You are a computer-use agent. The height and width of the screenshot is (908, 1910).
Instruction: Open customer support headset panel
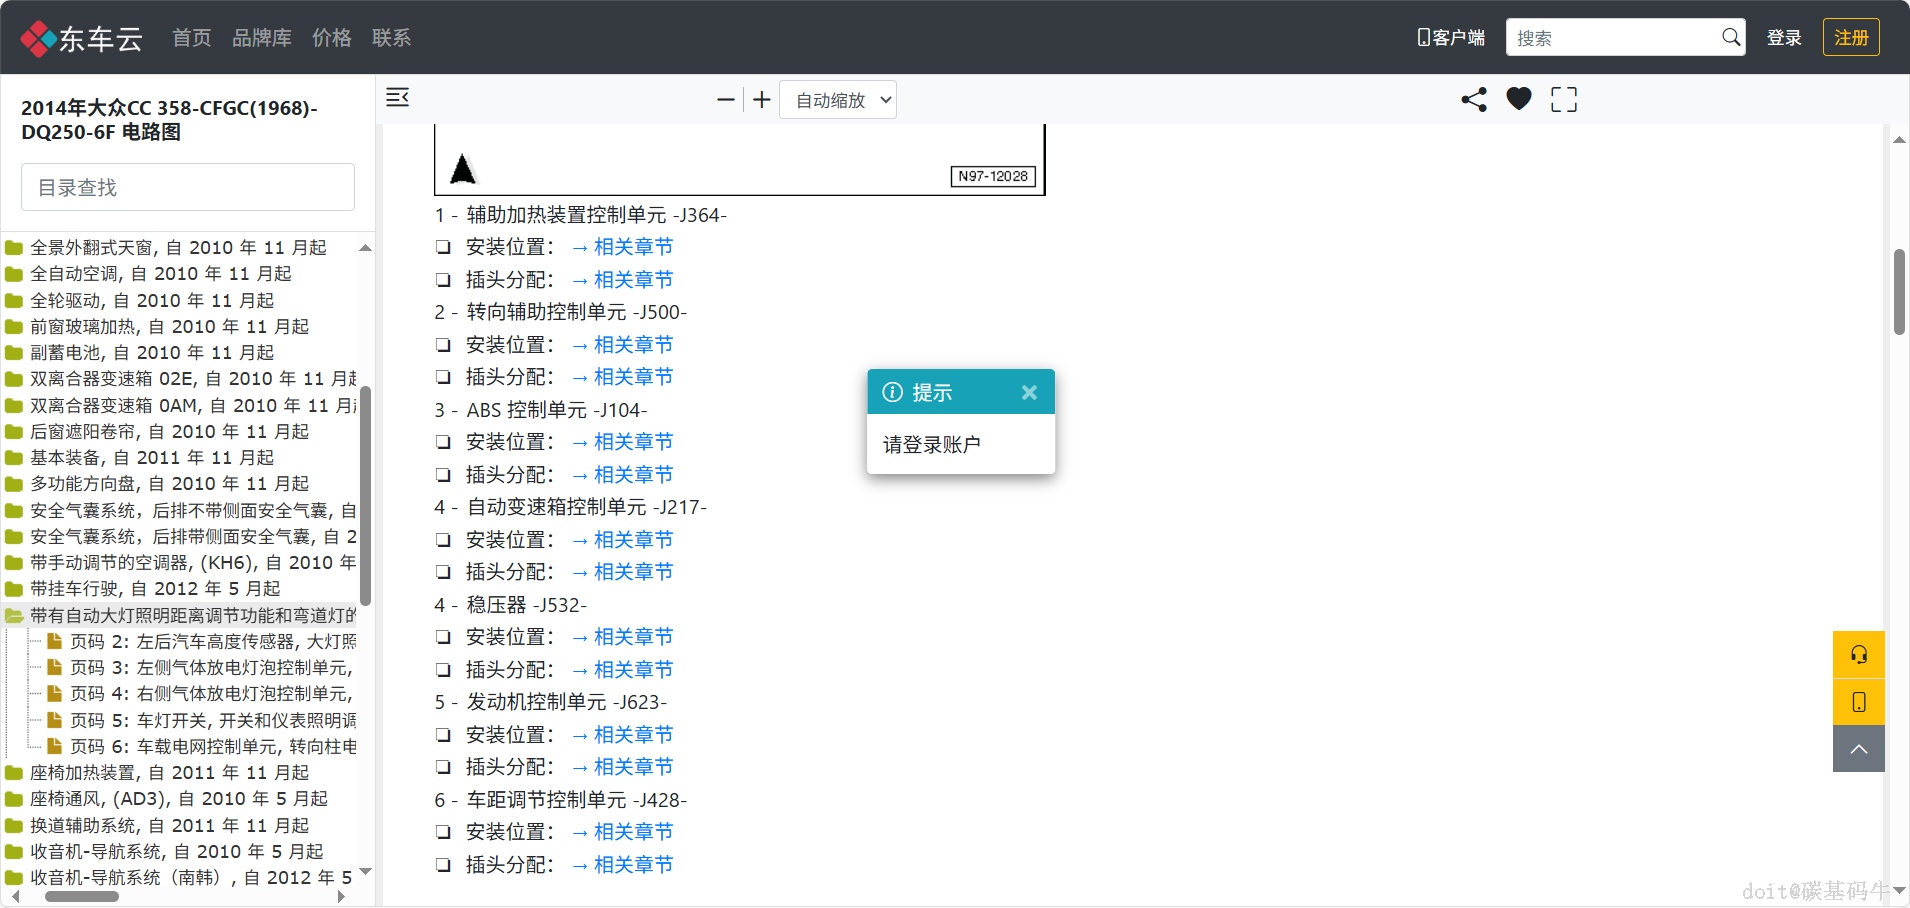[x=1858, y=654]
